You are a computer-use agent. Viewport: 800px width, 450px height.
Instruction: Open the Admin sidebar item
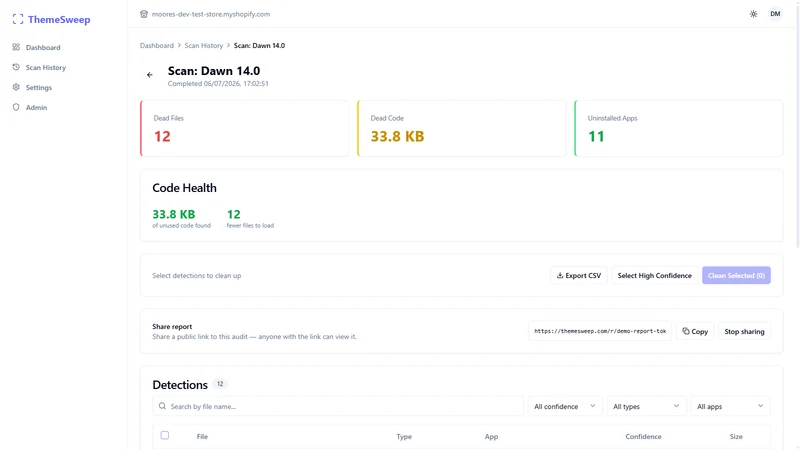36,107
